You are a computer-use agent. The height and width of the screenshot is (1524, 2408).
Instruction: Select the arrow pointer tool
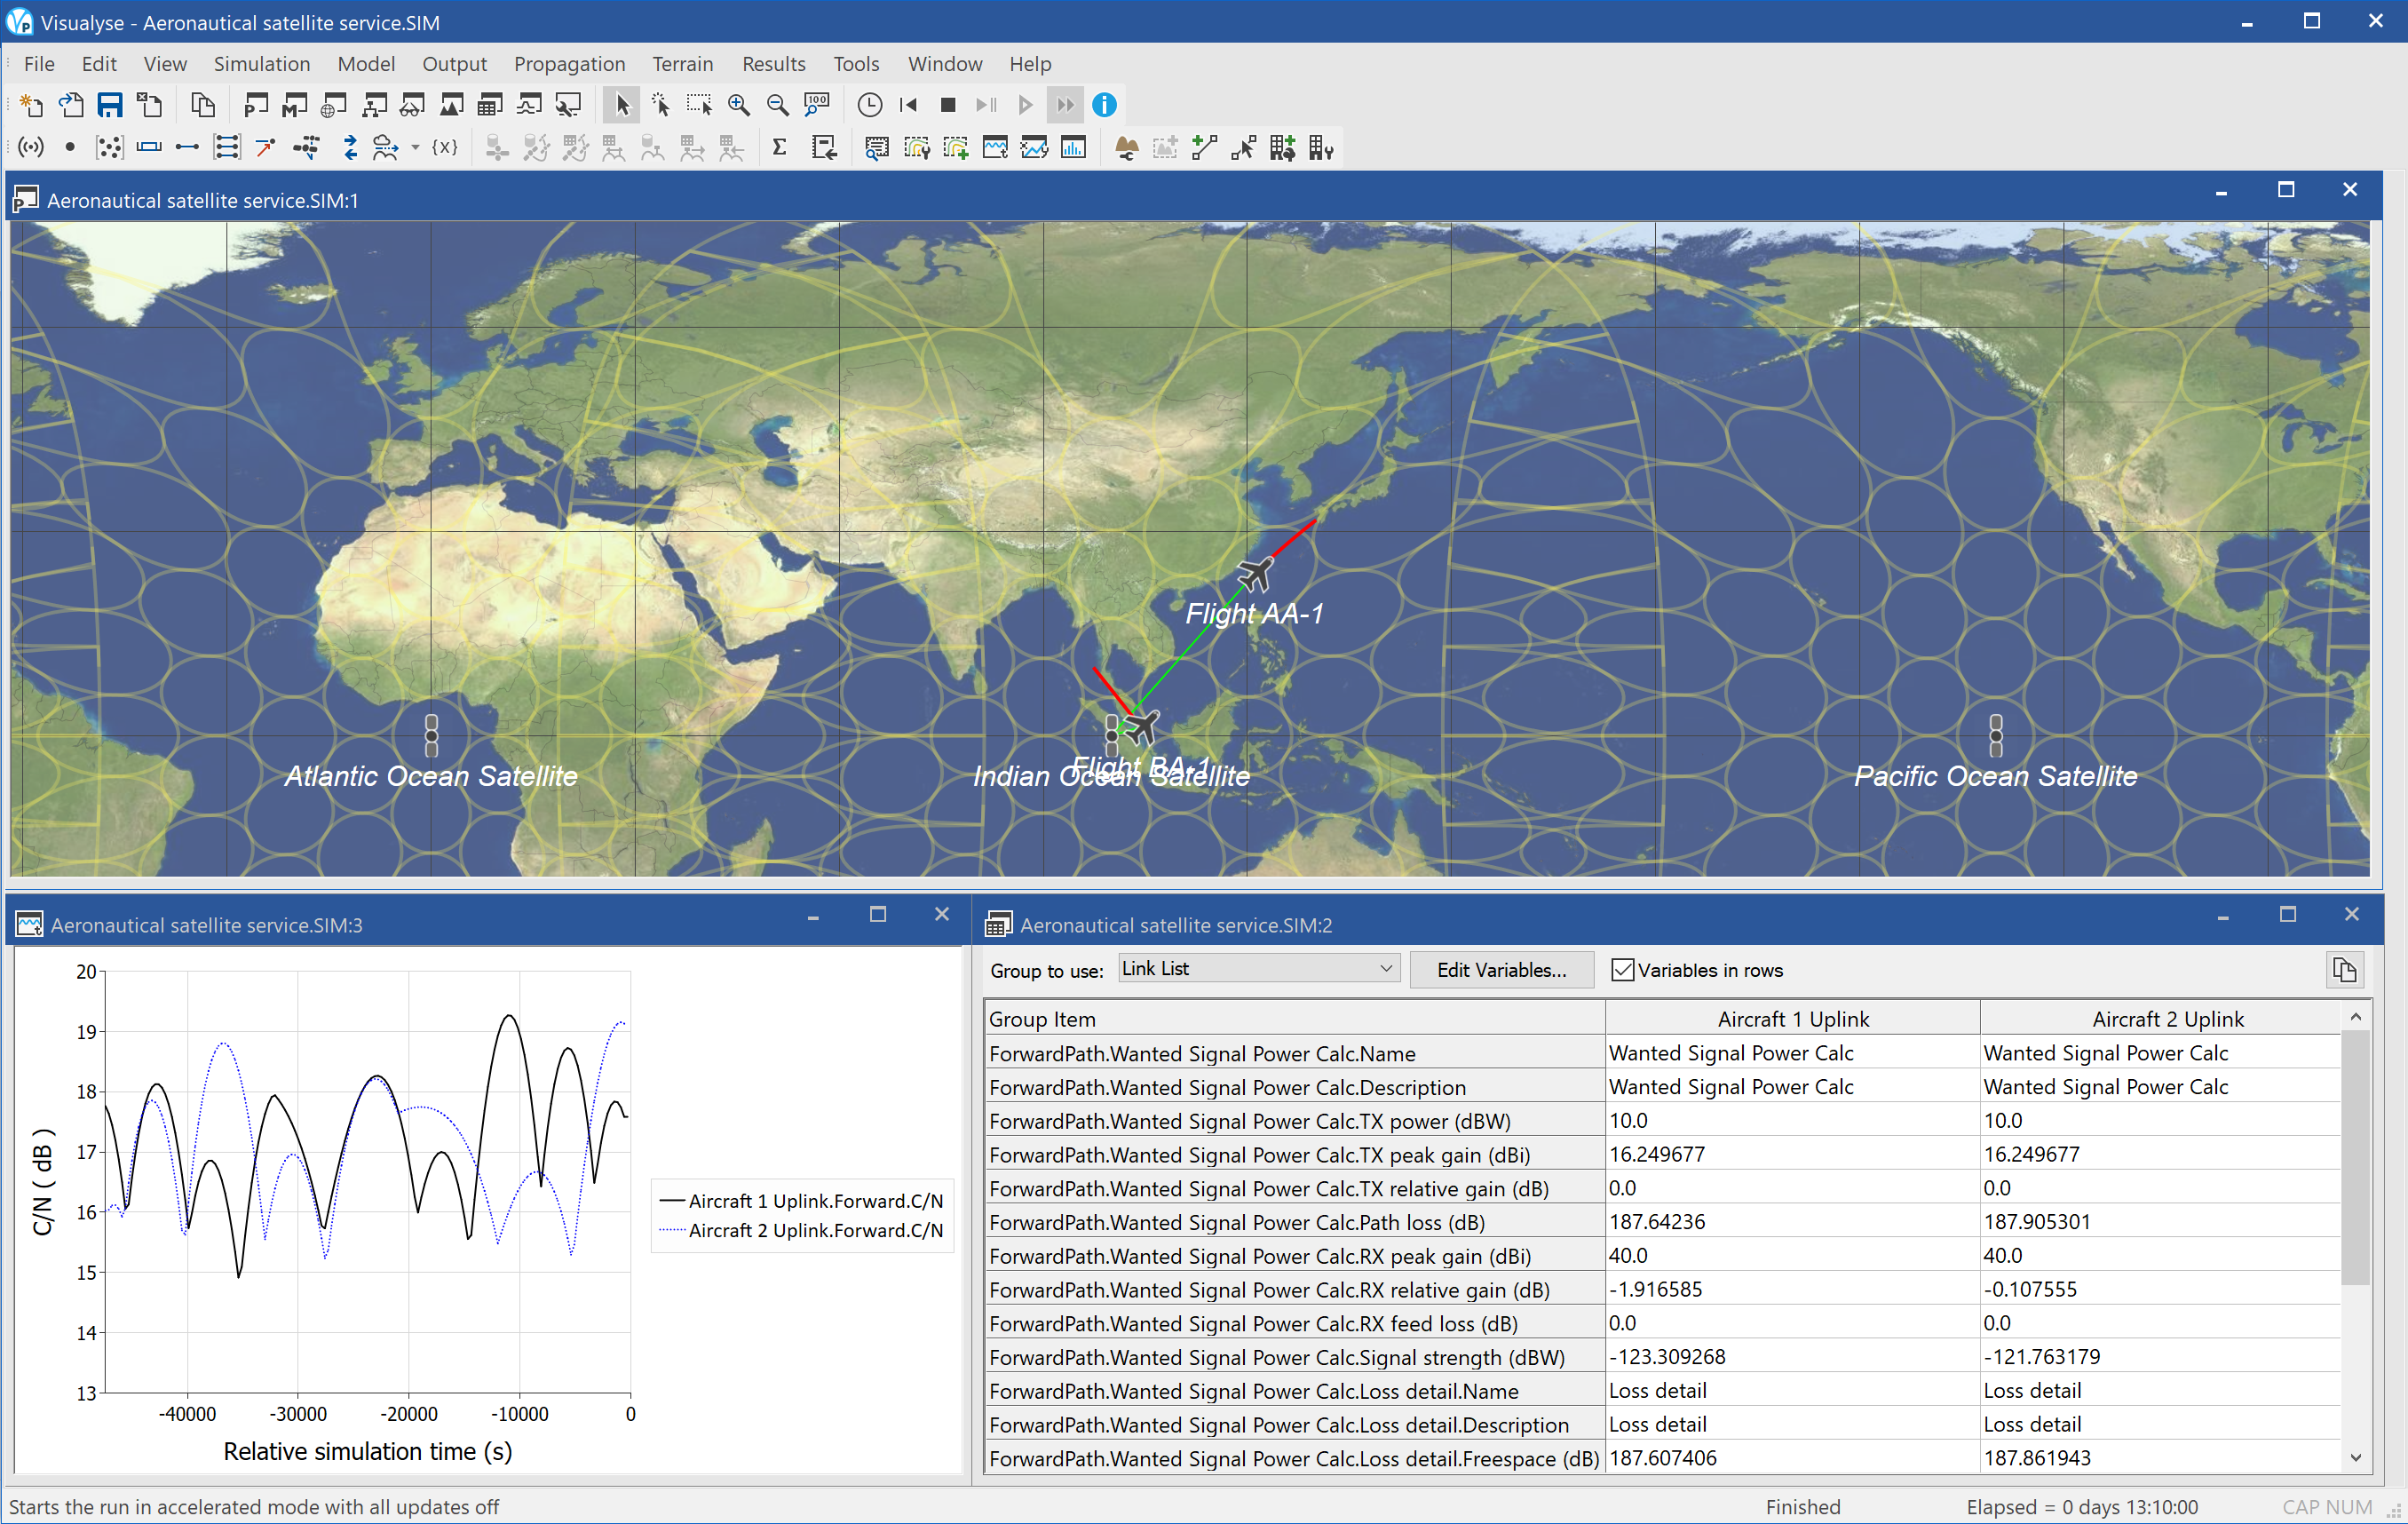point(621,105)
